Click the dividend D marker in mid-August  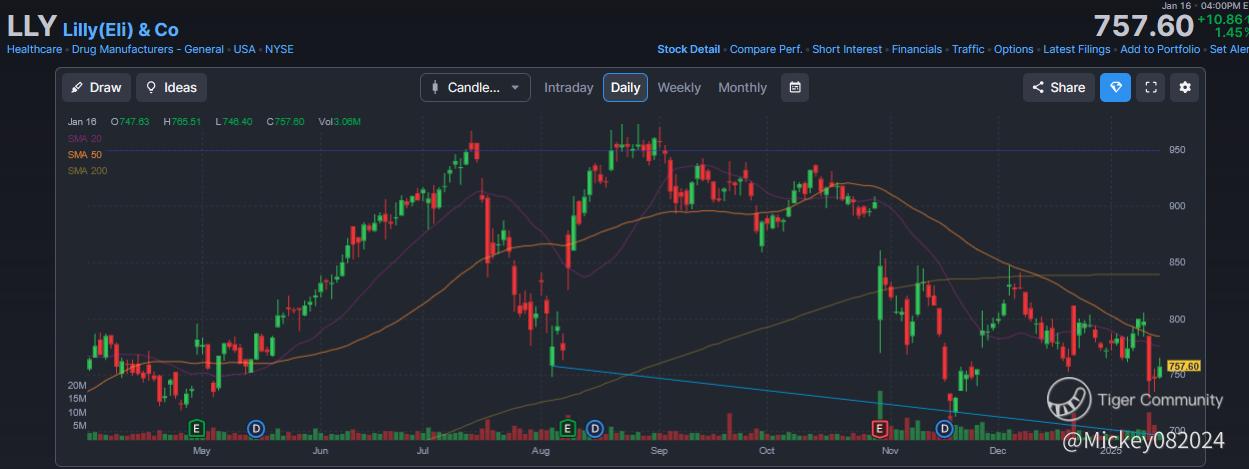594,428
